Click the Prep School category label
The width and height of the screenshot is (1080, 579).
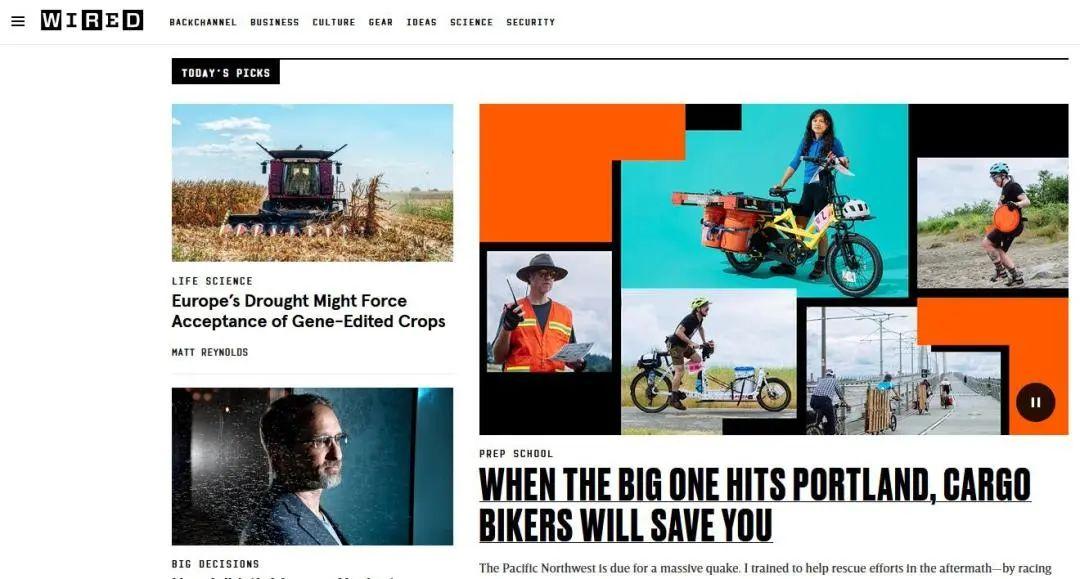pyautogui.click(x=517, y=454)
